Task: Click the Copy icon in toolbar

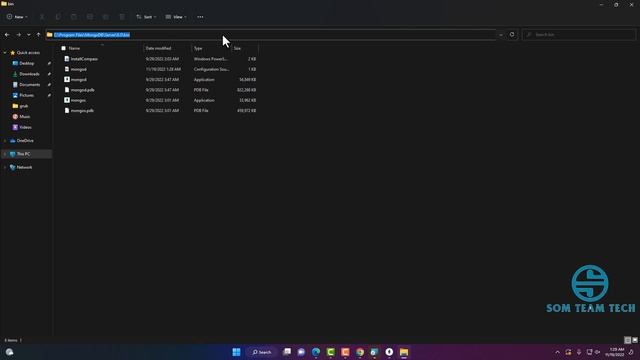Action: click(x=58, y=17)
